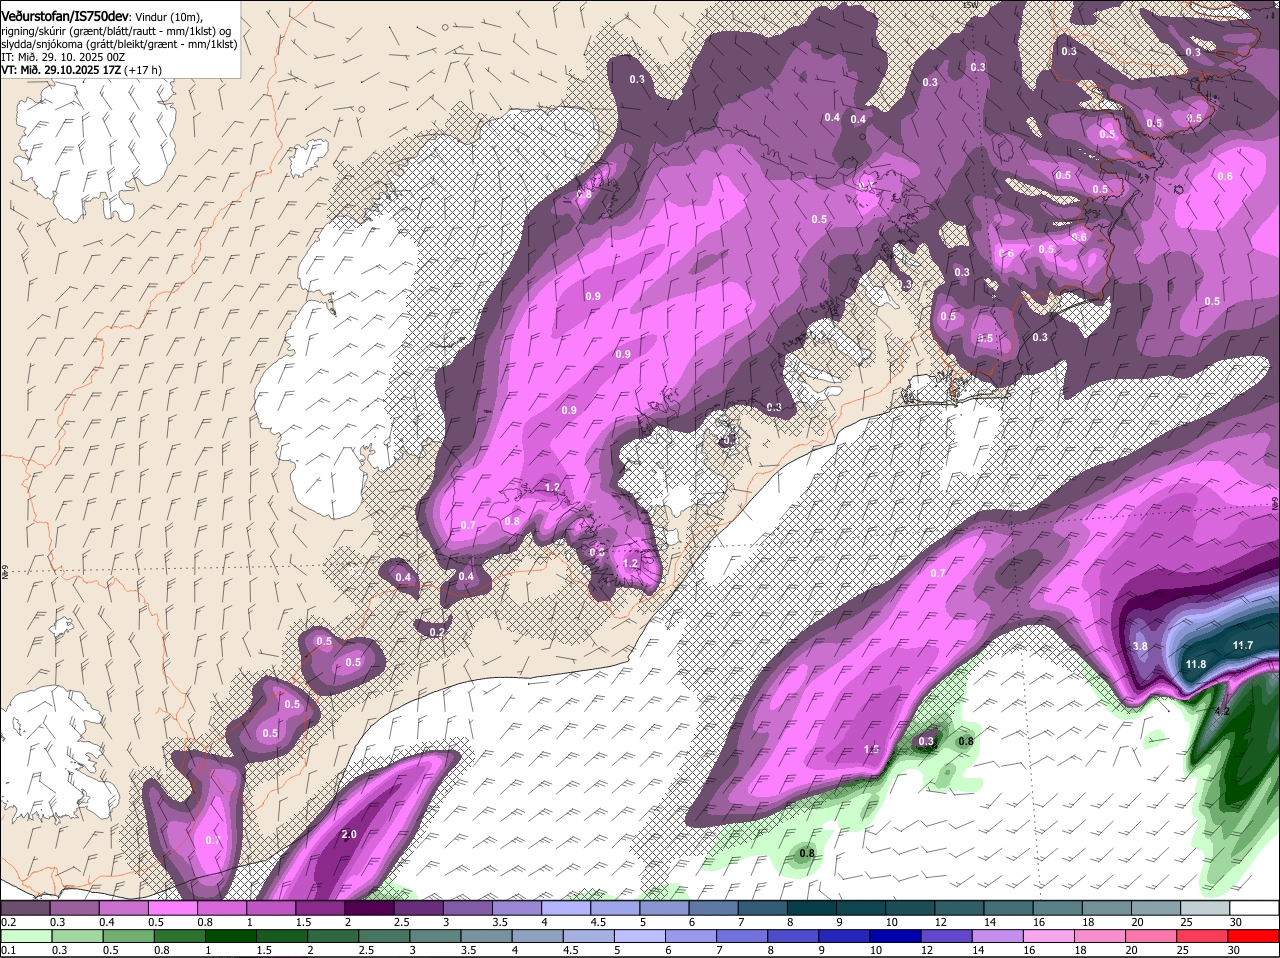Click the 1.5 value label on the map
Image resolution: width=1280 pixels, height=958 pixels.
coord(871,749)
